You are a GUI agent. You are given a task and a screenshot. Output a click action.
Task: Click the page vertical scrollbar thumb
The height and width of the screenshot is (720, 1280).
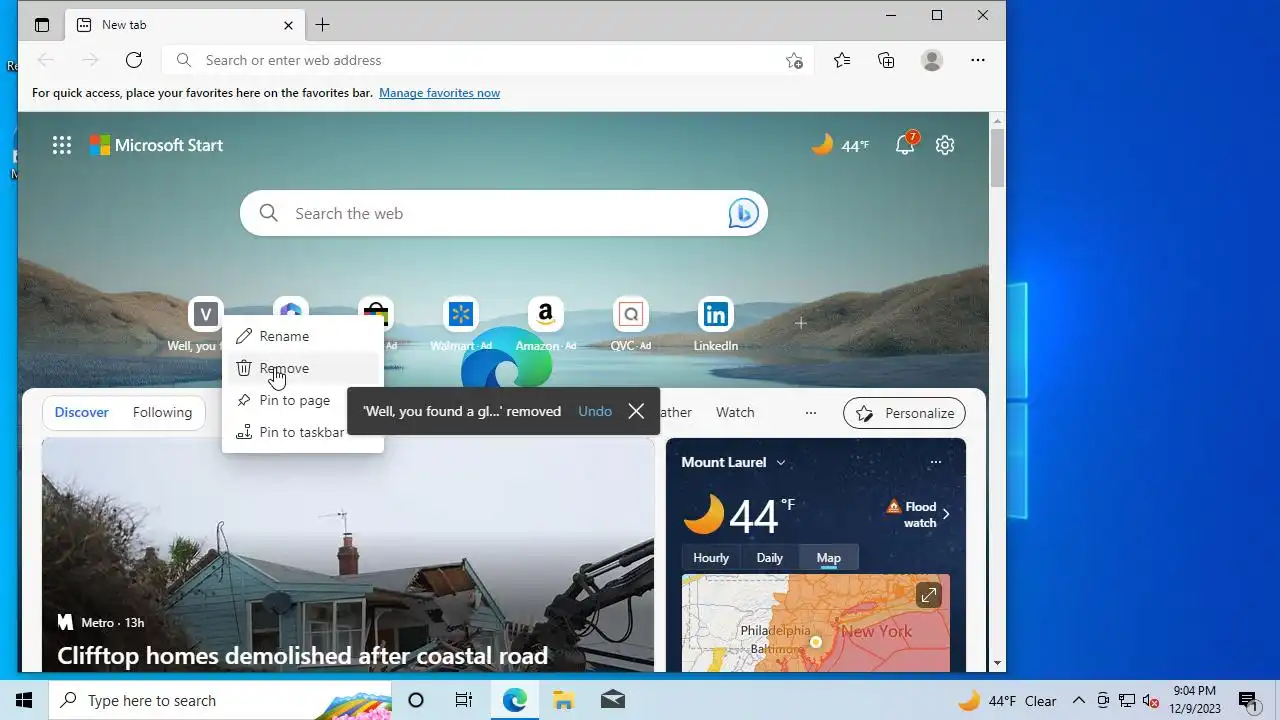997,158
